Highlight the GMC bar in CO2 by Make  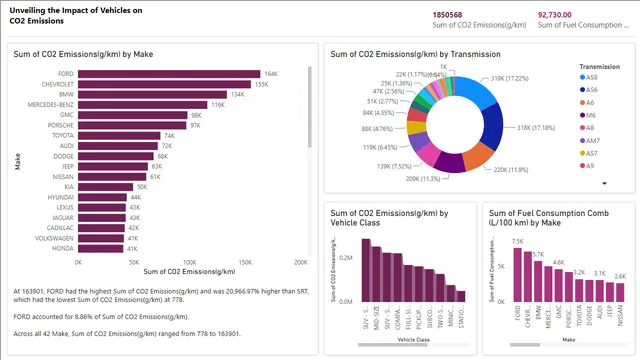pyautogui.click(x=133, y=115)
